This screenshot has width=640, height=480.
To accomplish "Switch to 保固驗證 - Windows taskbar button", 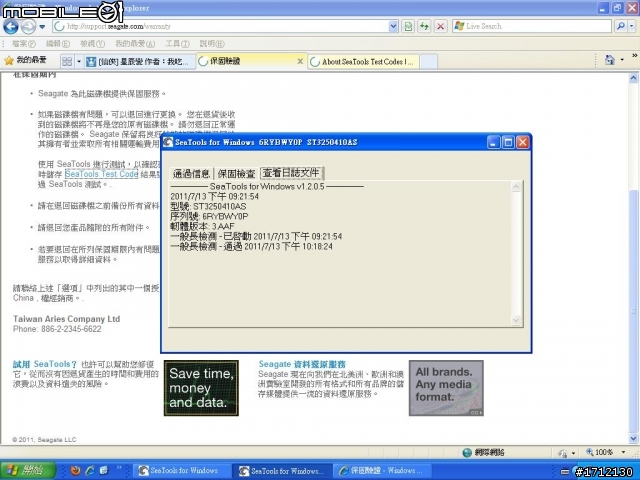I will (382, 471).
